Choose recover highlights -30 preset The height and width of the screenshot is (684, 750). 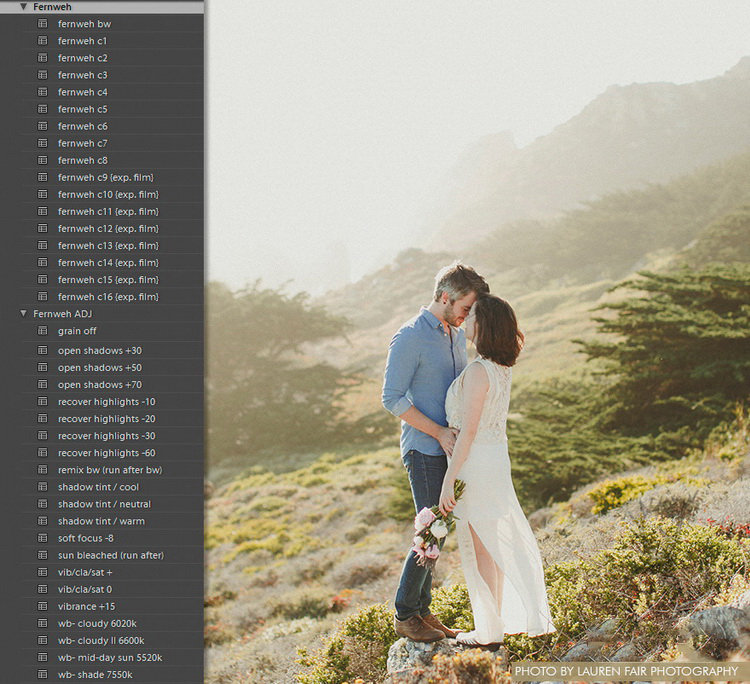pyautogui.click(x=107, y=436)
